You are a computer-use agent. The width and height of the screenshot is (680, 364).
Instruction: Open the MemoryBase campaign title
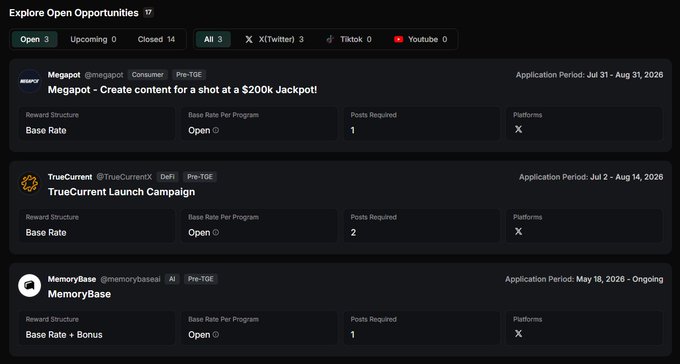pyautogui.click(x=79, y=294)
